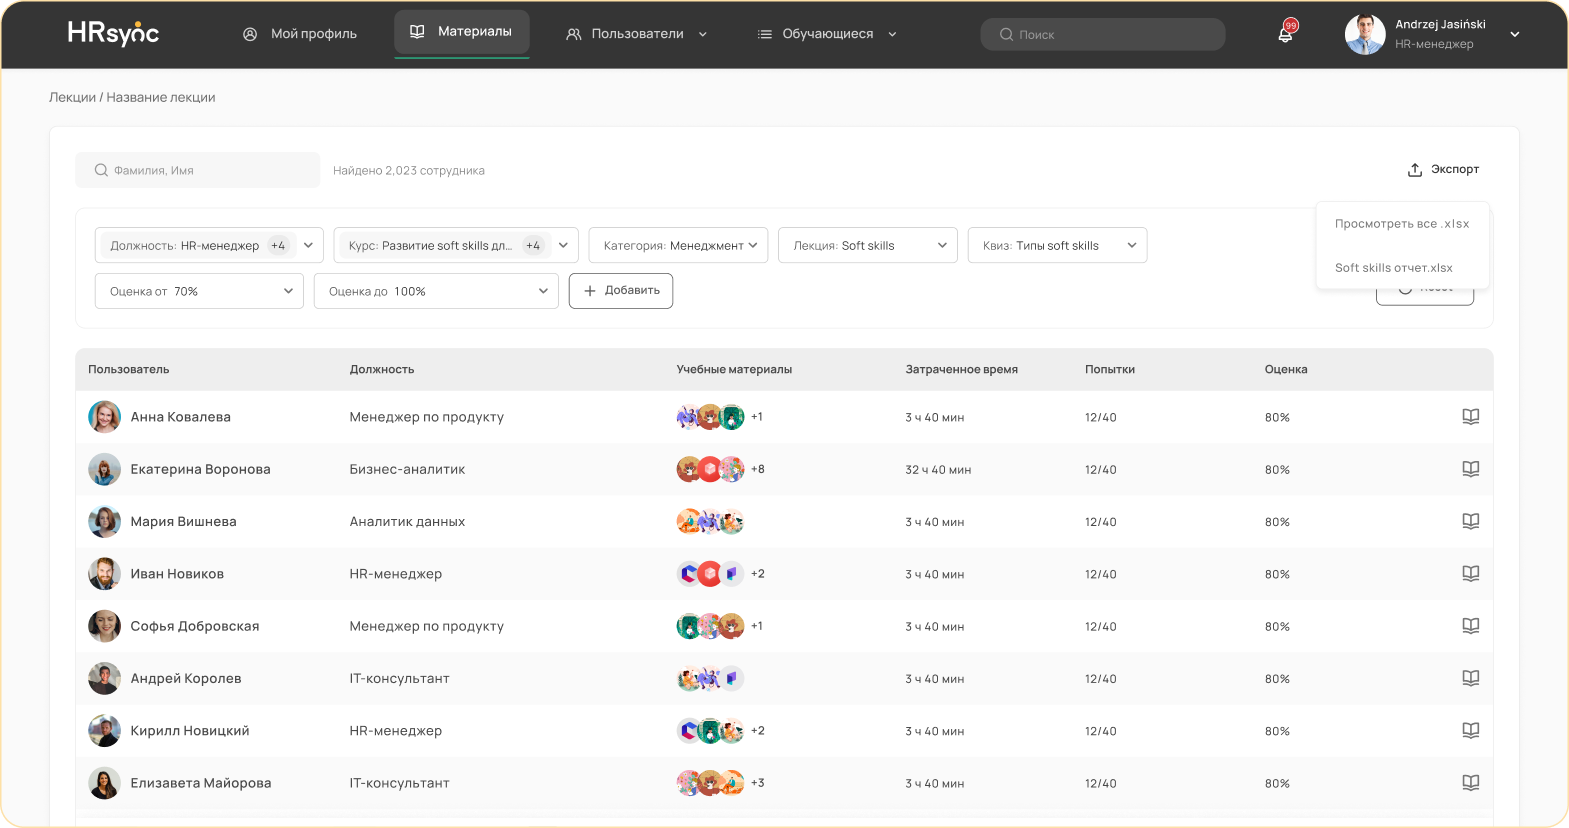Open Пользователи navigation menu
Image resolution: width=1569 pixels, height=828 pixels.
(x=637, y=34)
